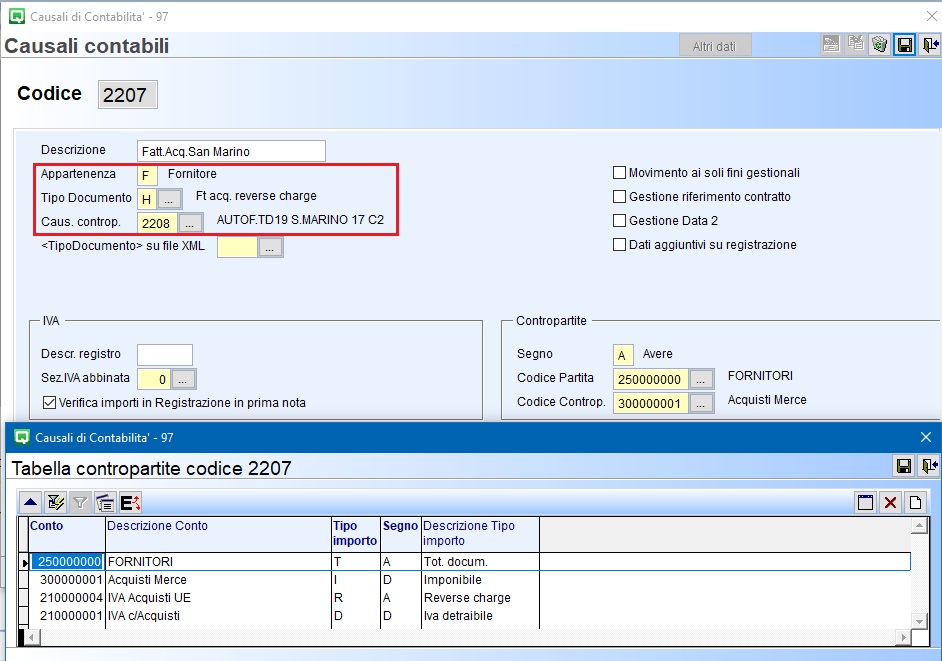The image size is (942, 661).
Task: Click the recycle bin delete icon
Action: point(880,44)
